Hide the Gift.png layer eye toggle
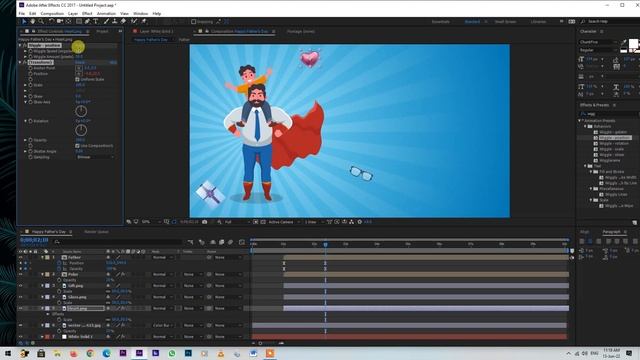Image resolution: width=640 pixels, height=360 pixels. (20, 286)
